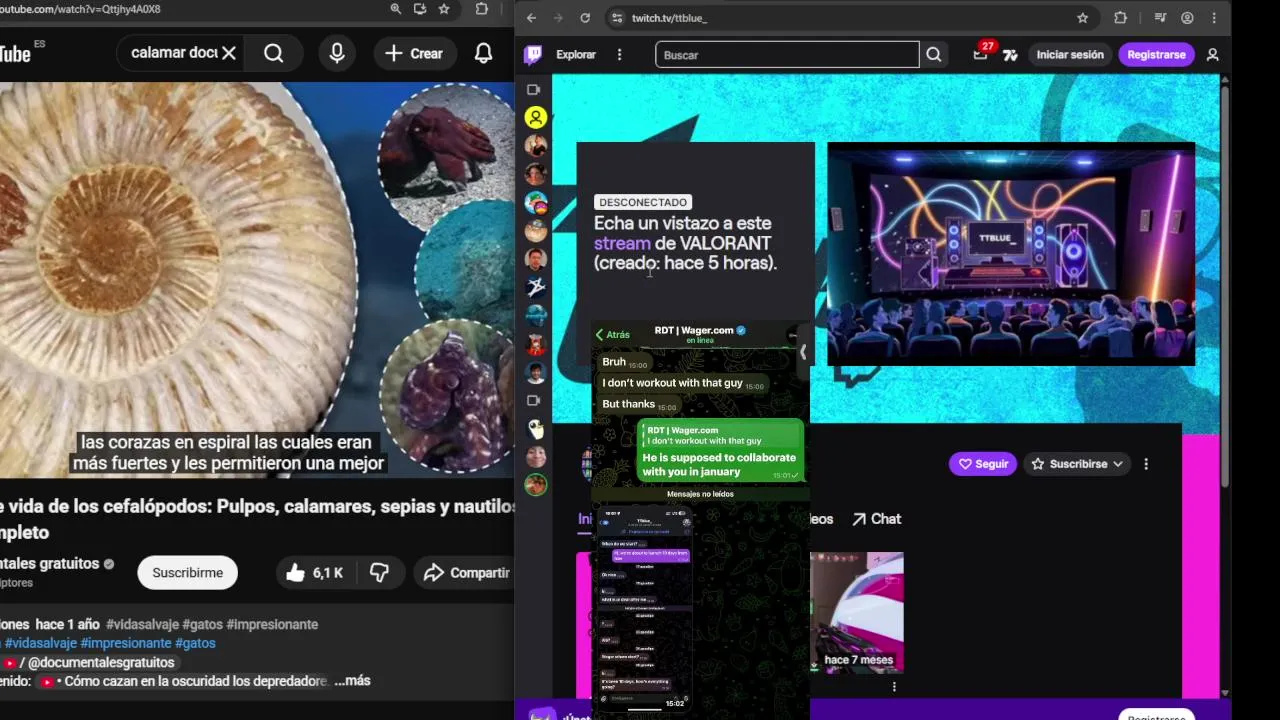The width and height of the screenshot is (1280, 720).
Task: Click the #vidasalvaje hashtag in blue
Action: [x=38, y=643]
